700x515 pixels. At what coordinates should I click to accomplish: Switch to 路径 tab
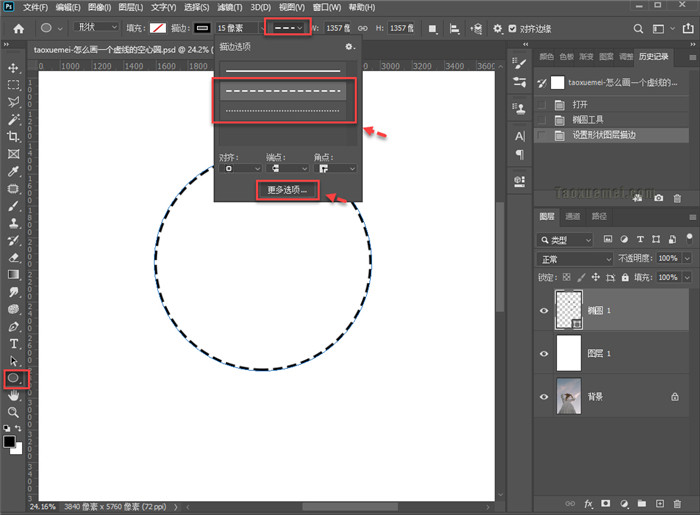pos(599,216)
